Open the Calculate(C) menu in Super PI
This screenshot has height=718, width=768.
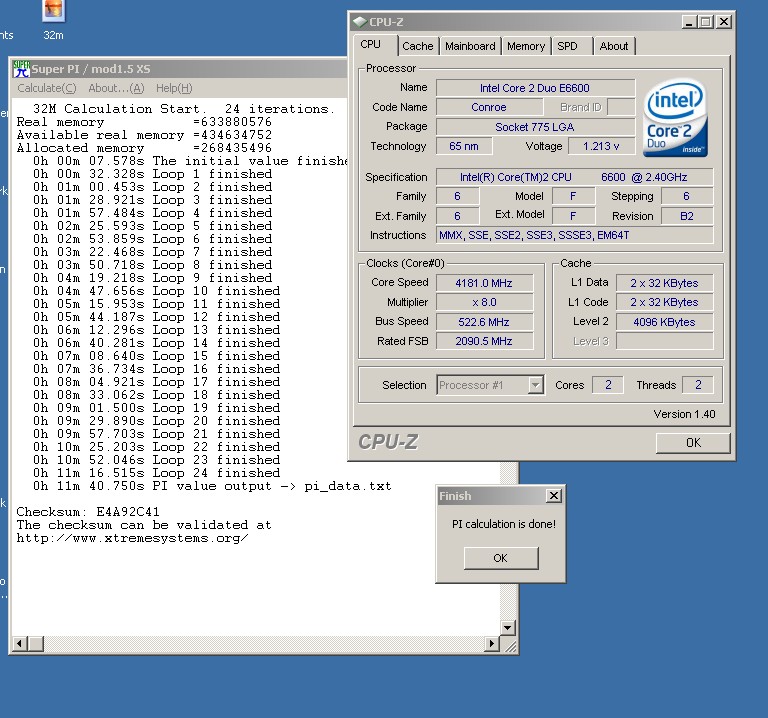tap(47, 88)
